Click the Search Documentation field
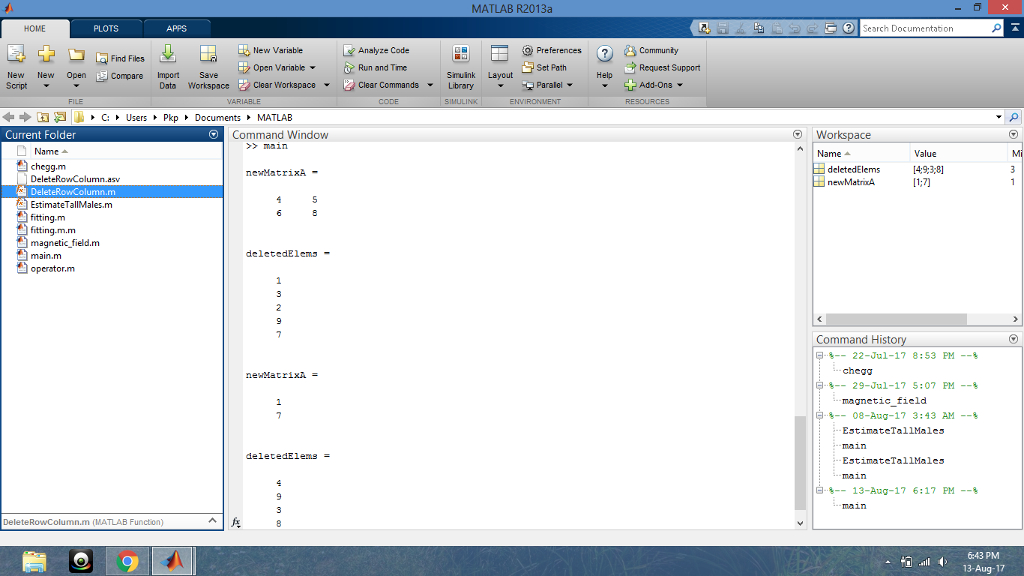1024x576 pixels. (x=925, y=29)
